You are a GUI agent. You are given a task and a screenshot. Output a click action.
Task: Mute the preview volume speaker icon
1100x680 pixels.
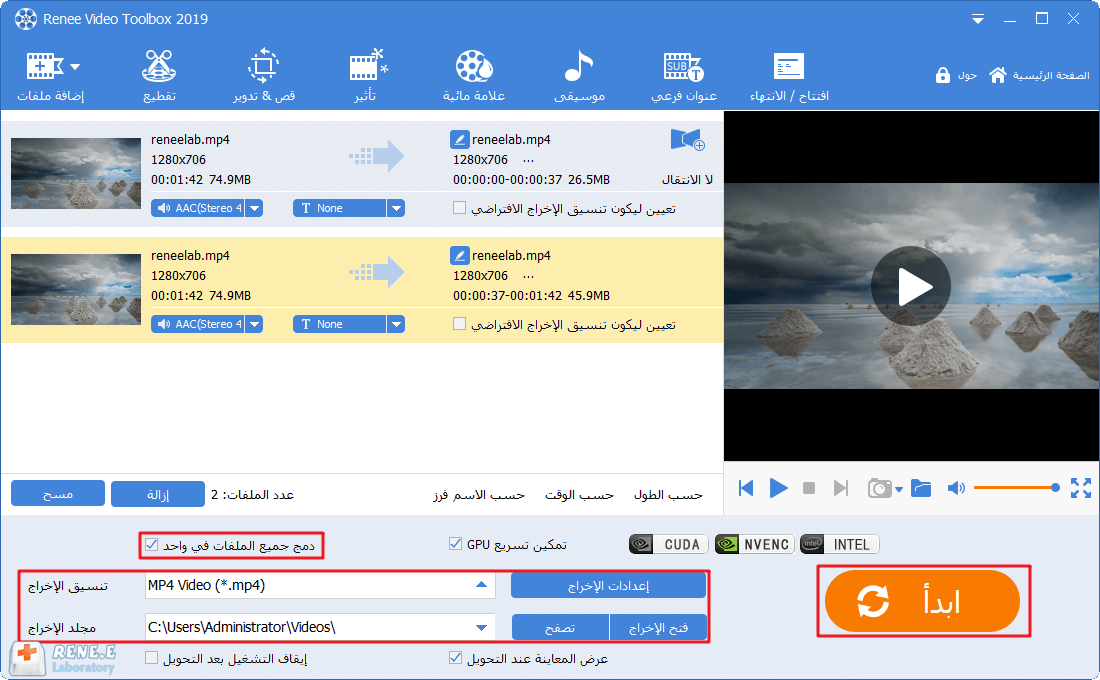(x=956, y=488)
